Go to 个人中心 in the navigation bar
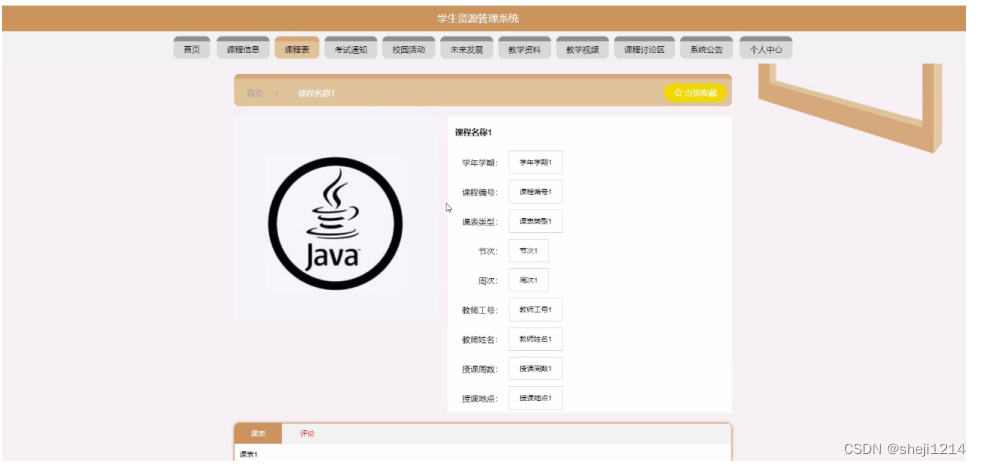The image size is (981, 466). tap(766, 49)
